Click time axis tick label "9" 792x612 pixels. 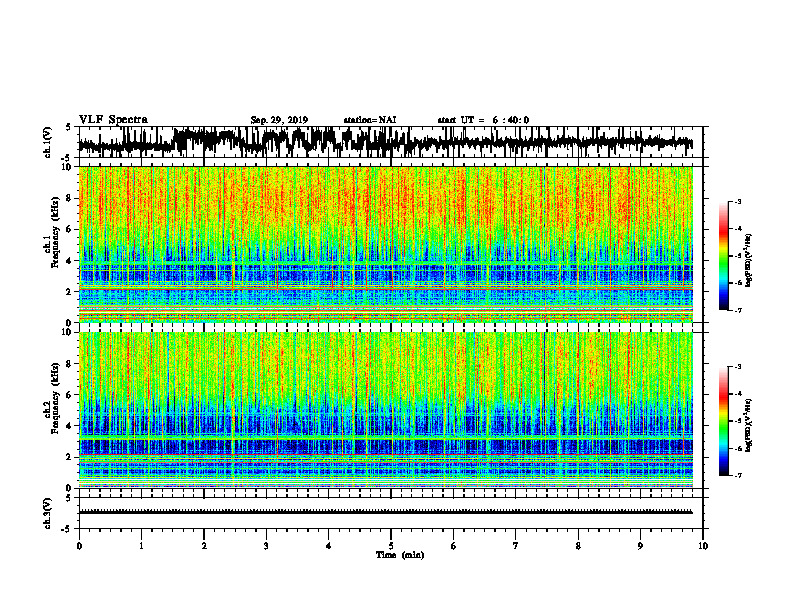click(640, 546)
